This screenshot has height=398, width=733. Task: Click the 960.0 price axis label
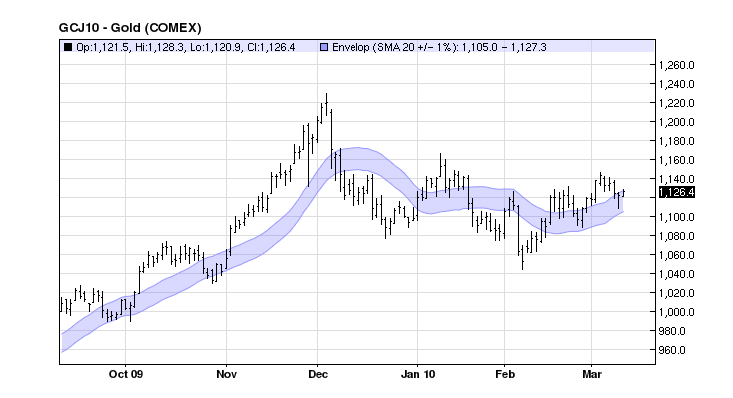pos(672,350)
